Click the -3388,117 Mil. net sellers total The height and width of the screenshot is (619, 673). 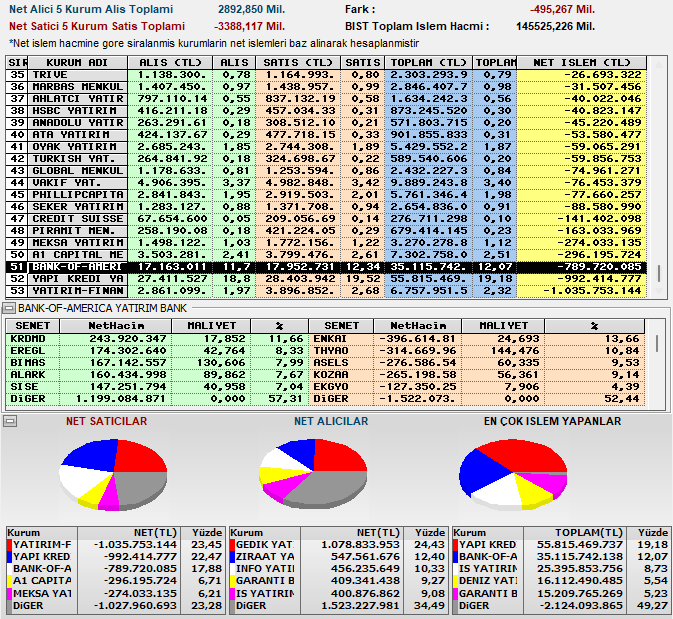(250, 27)
